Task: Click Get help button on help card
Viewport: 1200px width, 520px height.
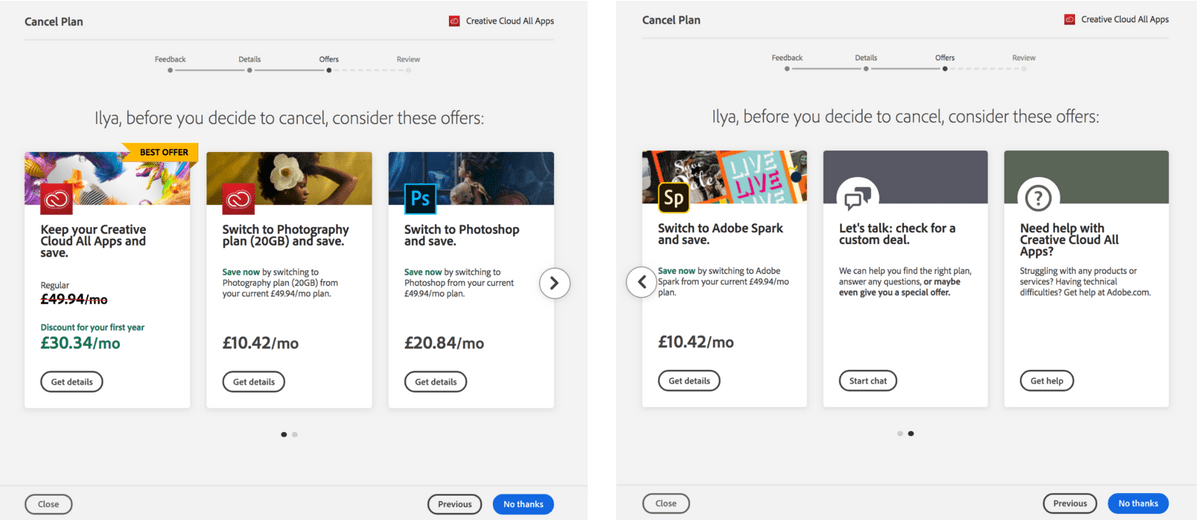Action: [1047, 381]
